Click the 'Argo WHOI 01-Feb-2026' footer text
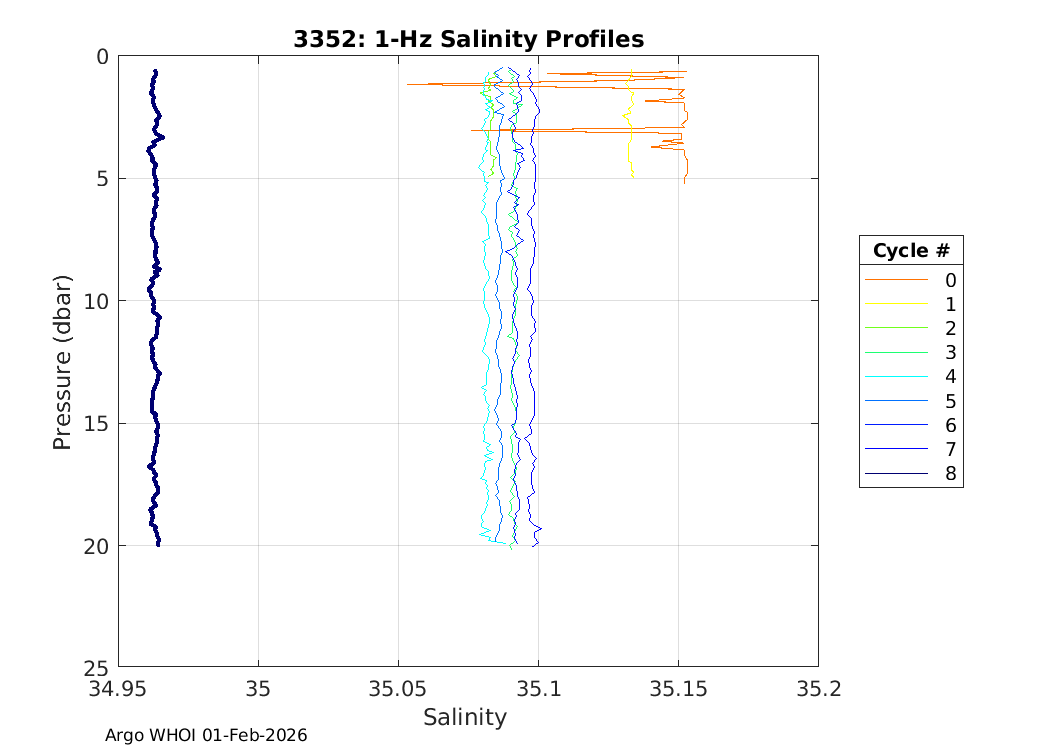 click(x=206, y=735)
